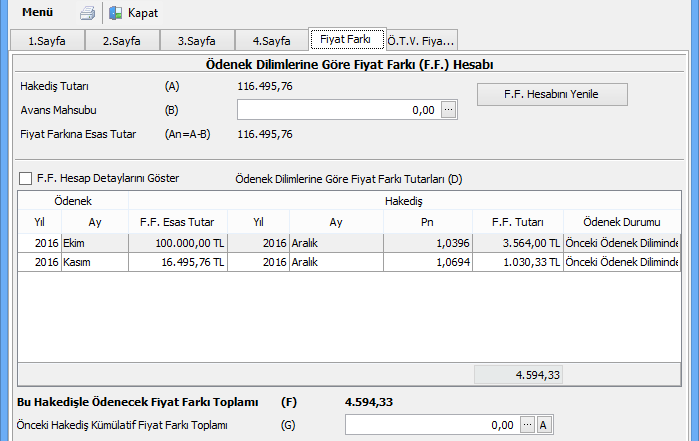Screen dimensions: 699x441
Task: Click the printer icon in the toolbar
Action: (x=87, y=13)
